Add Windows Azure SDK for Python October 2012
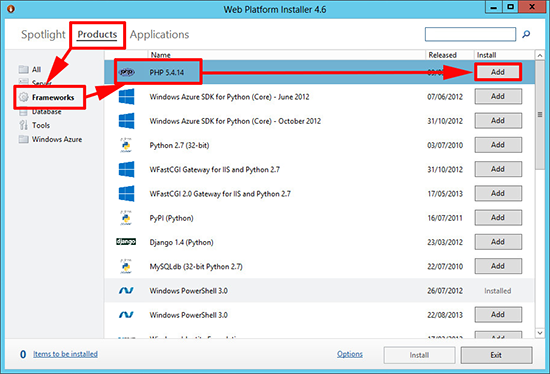 pyautogui.click(x=498, y=120)
